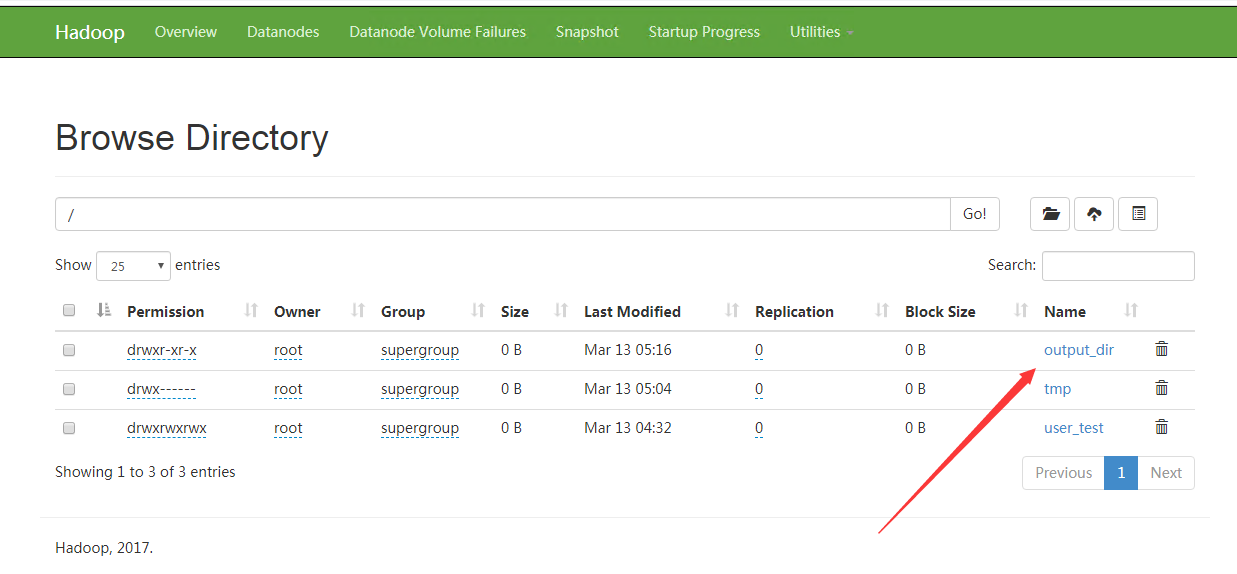Viewport: 1237px width, 574px height.
Task: Click the directory path input field
Action: click(503, 214)
